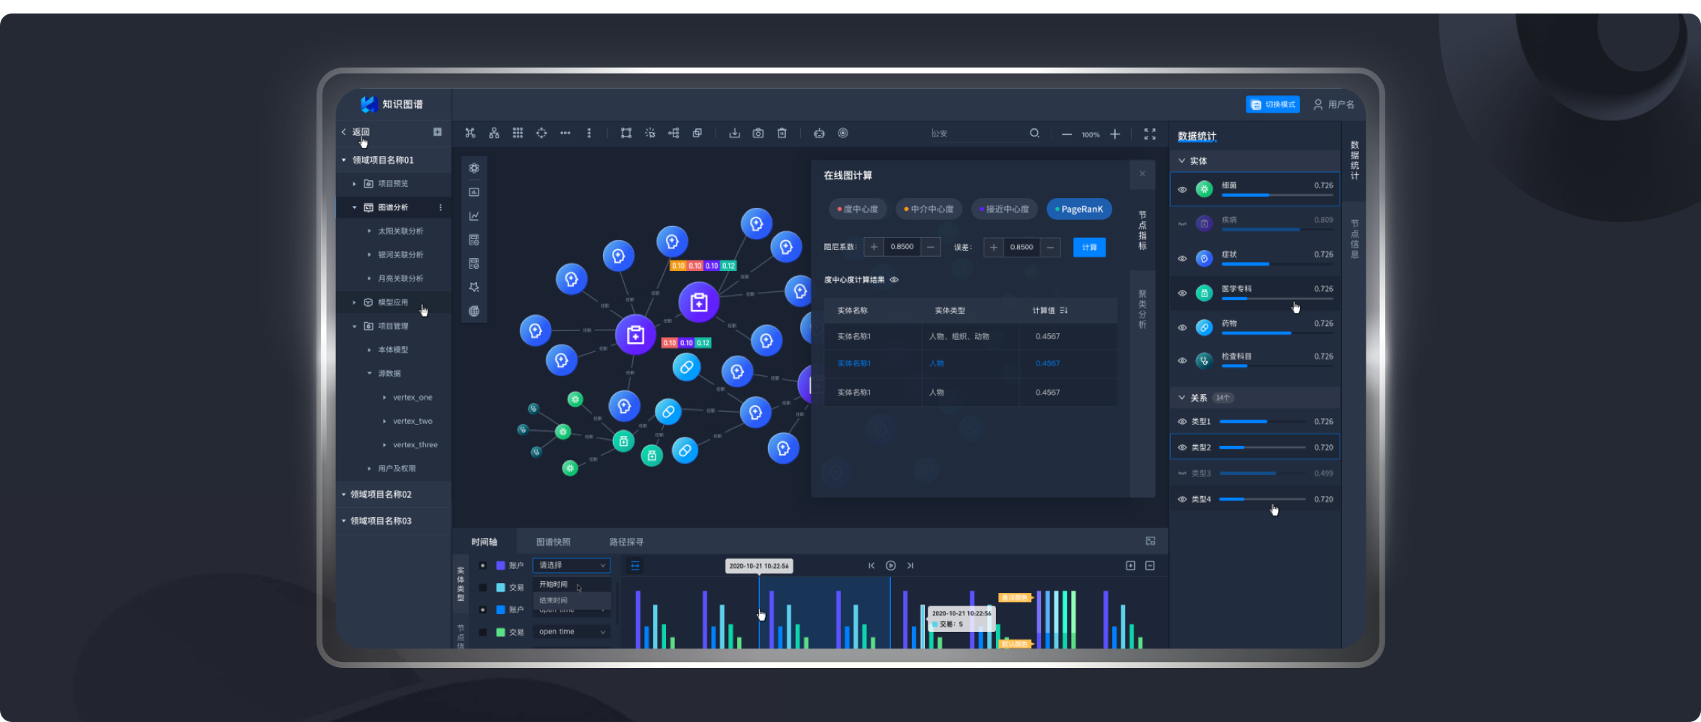1701x722 pixels.
Task: Activate the box selection tool icon
Action: tap(626, 133)
